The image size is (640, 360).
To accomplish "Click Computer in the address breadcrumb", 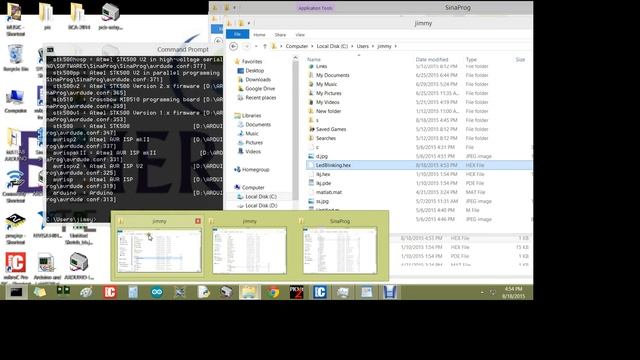I will point(297,46).
